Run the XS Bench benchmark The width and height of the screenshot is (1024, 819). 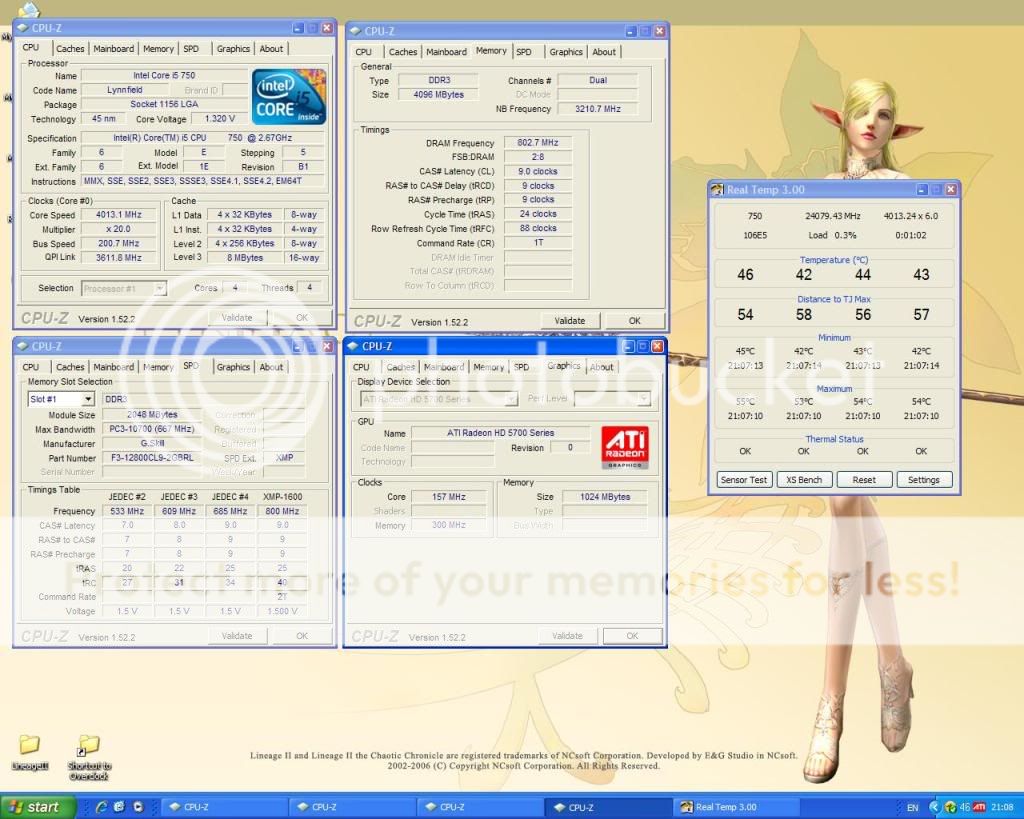click(x=804, y=480)
